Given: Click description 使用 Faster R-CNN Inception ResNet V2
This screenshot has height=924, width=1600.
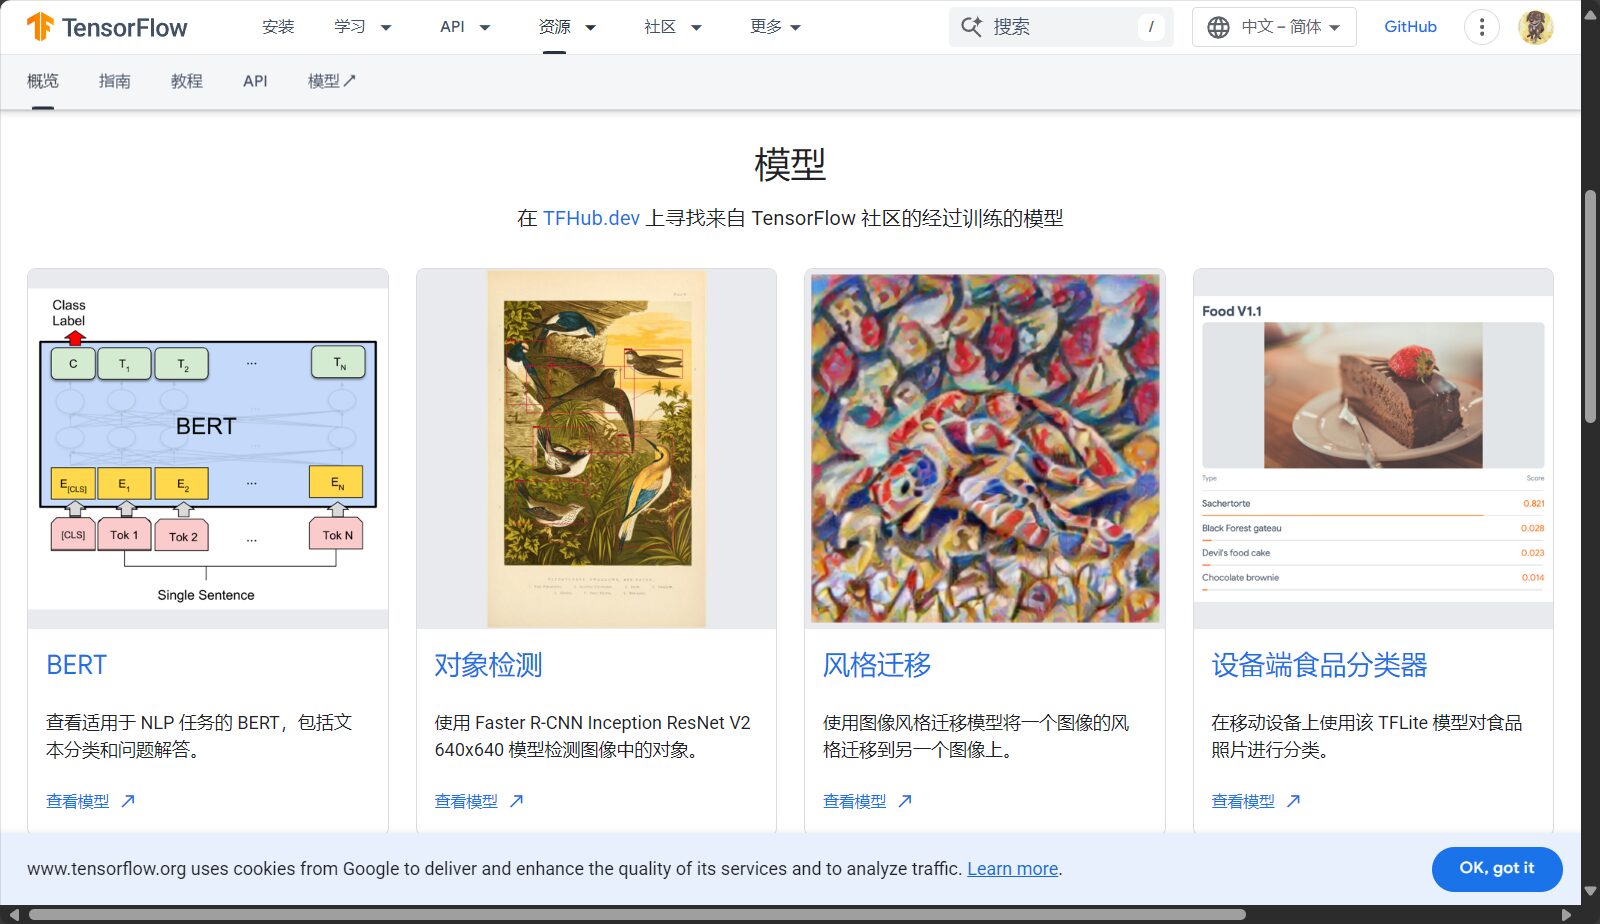Looking at the screenshot, I should (592, 736).
